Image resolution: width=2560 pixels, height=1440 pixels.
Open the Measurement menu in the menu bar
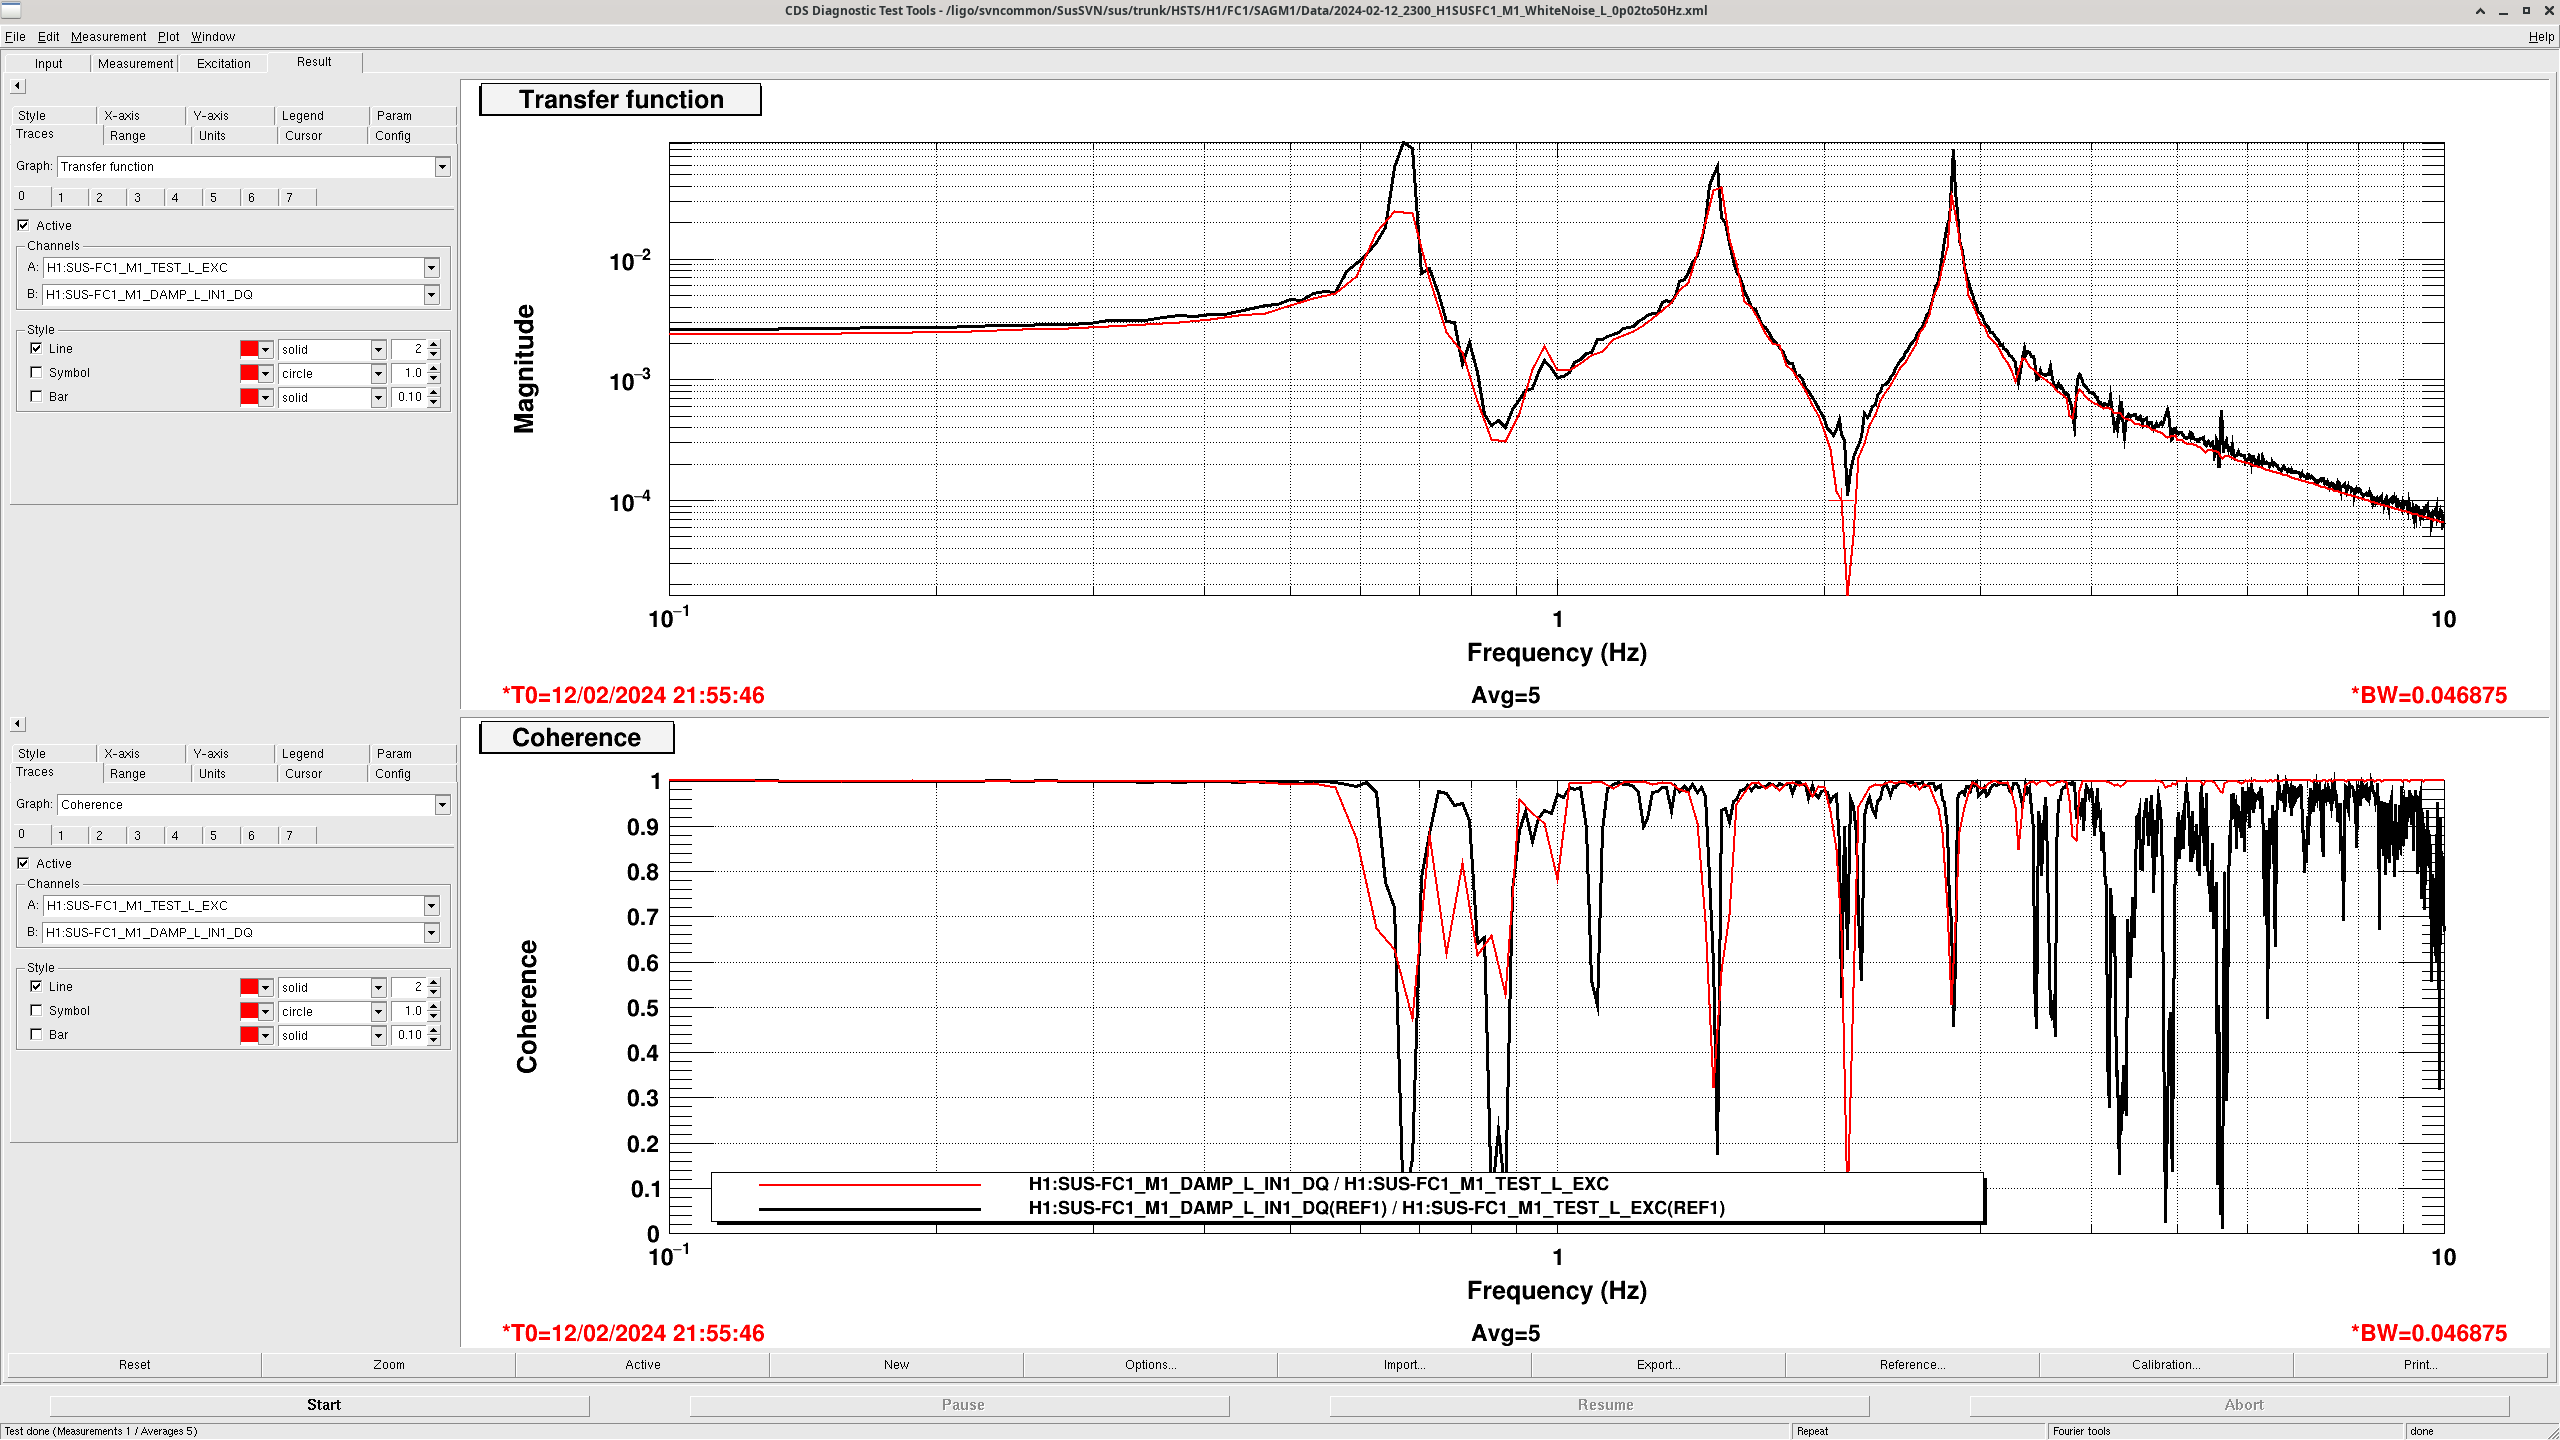(x=108, y=37)
